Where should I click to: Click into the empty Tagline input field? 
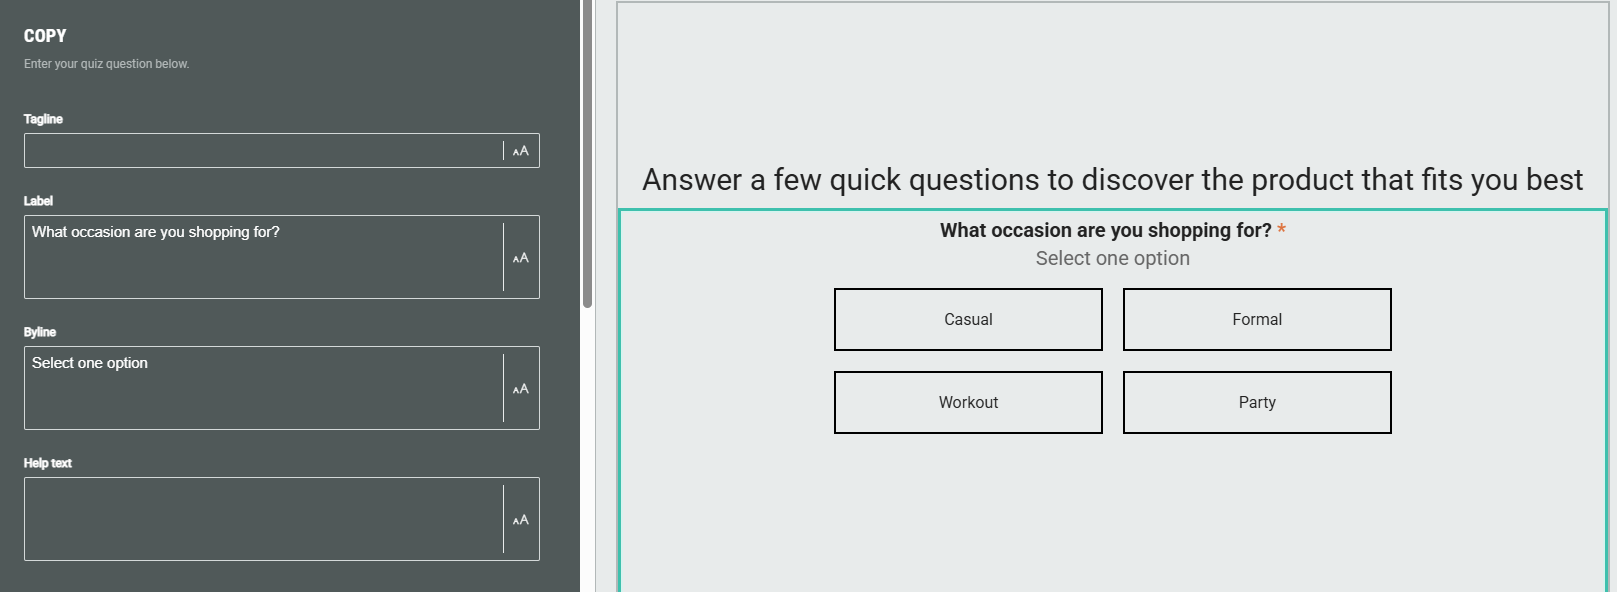[263, 151]
